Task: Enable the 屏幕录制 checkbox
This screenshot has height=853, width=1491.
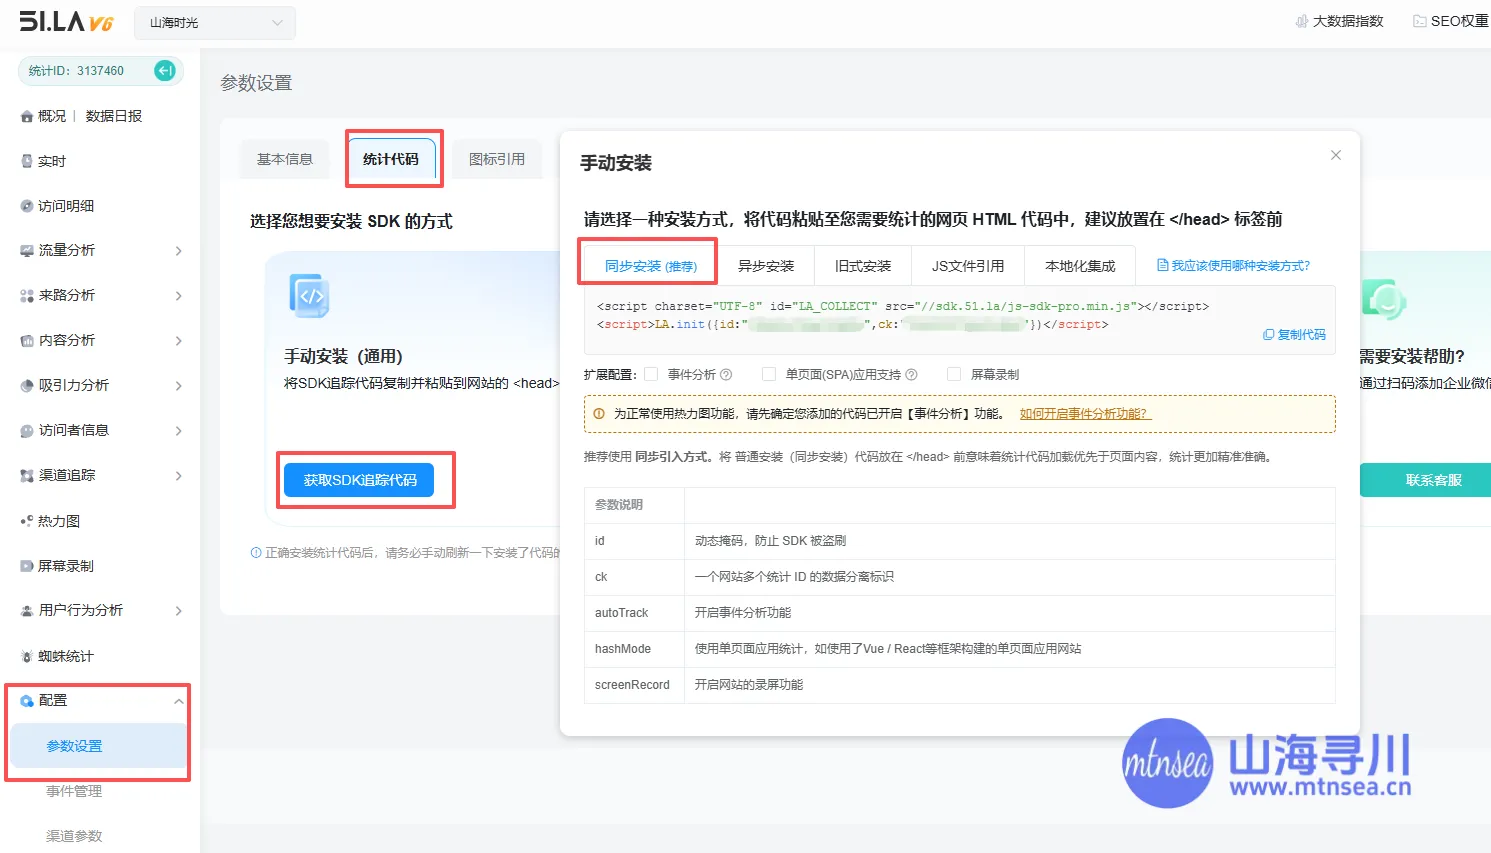Action: [x=954, y=374]
